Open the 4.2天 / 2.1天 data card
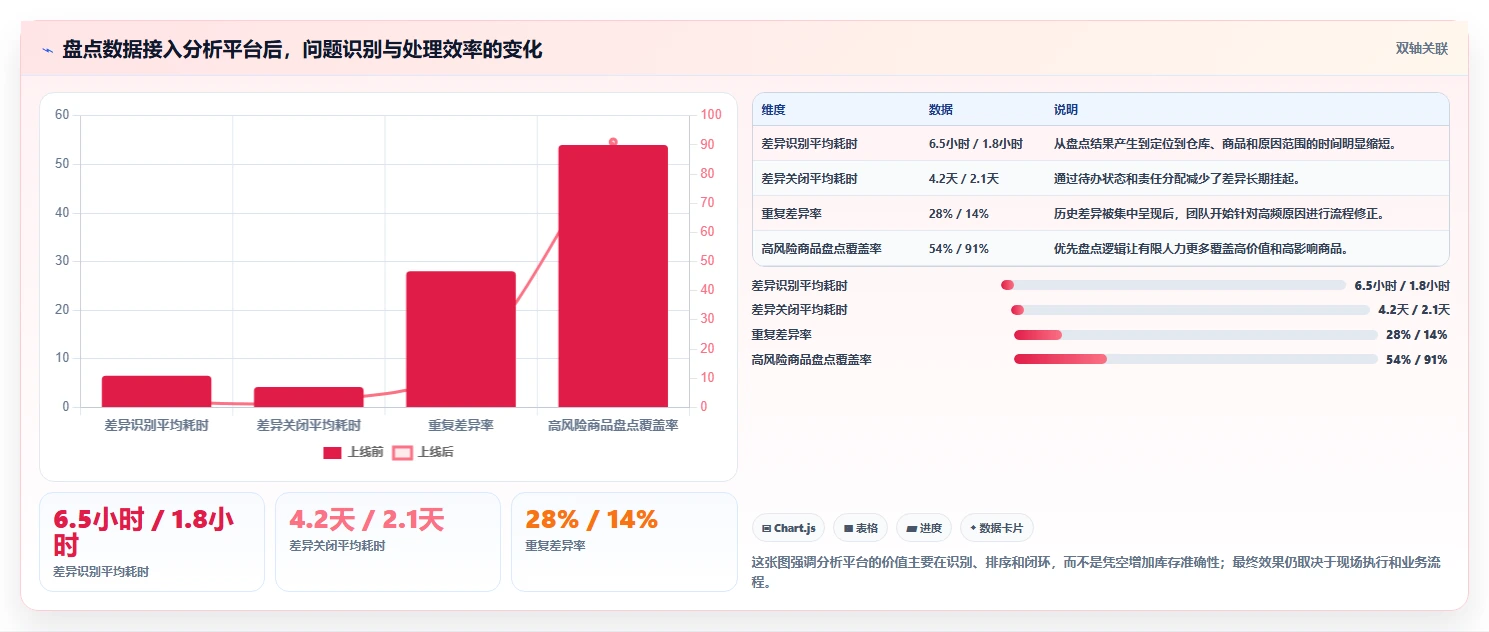The width and height of the screenshot is (1489, 632). 388,542
